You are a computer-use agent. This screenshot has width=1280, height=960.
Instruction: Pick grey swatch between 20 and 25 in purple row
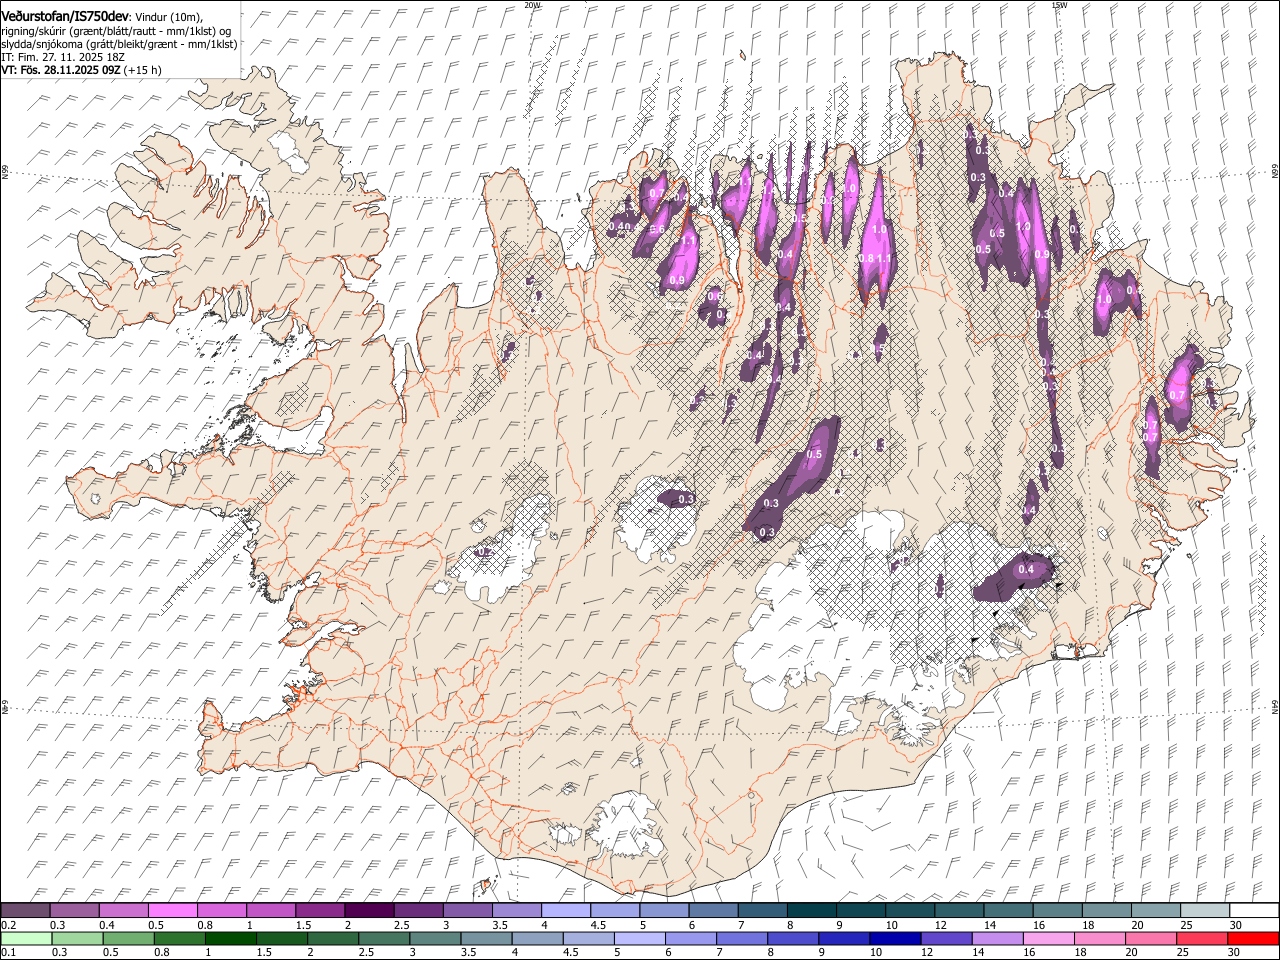1155,911
